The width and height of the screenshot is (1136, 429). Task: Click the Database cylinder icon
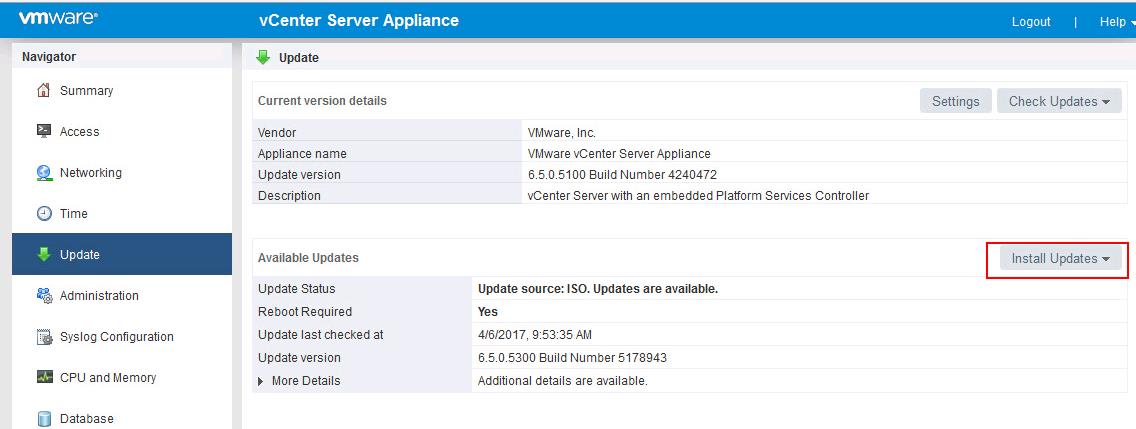44,418
